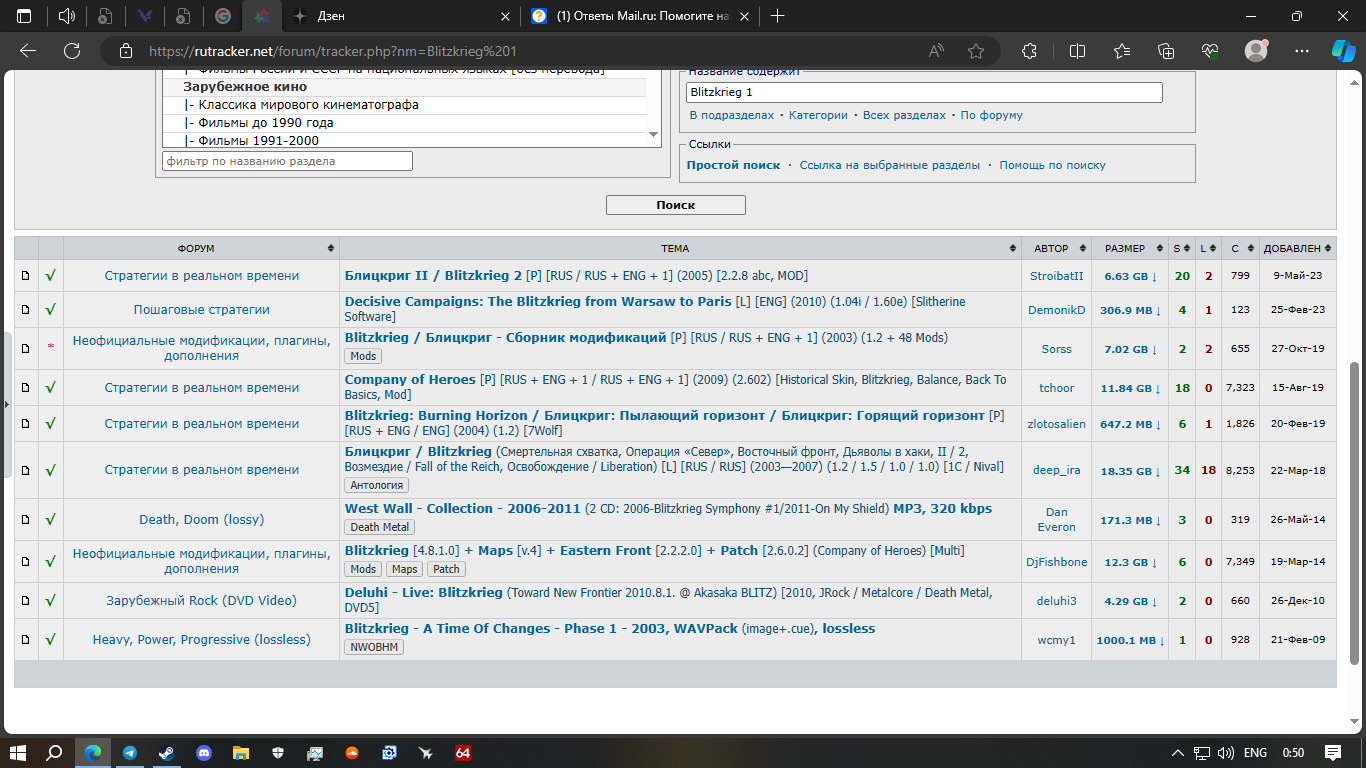Click green checkmark in the West Wall row
This screenshot has height=768, width=1366.
50,520
